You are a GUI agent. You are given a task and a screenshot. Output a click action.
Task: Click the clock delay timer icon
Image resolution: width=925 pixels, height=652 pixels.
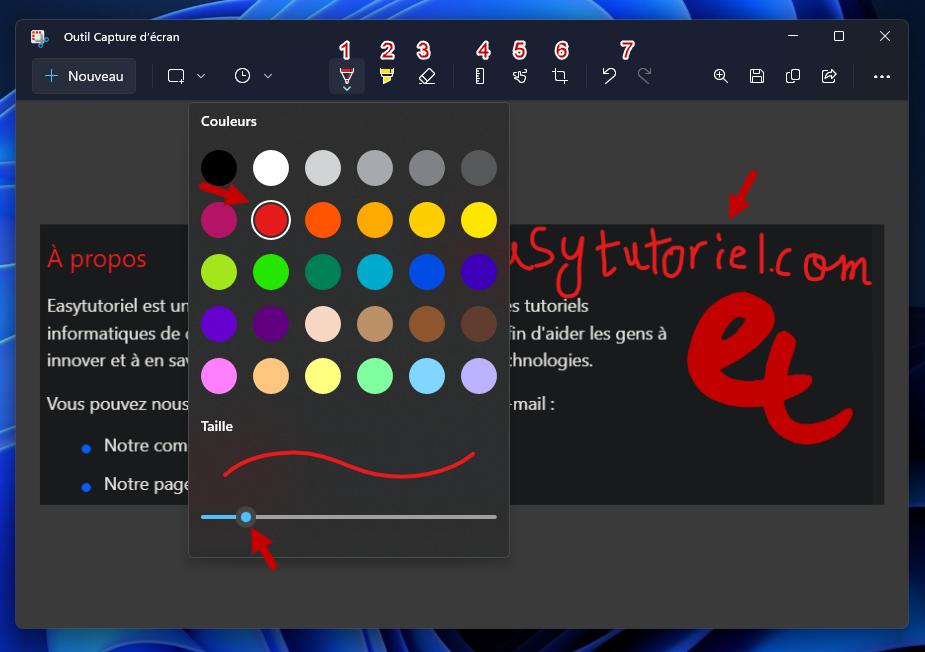(x=242, y=76)
